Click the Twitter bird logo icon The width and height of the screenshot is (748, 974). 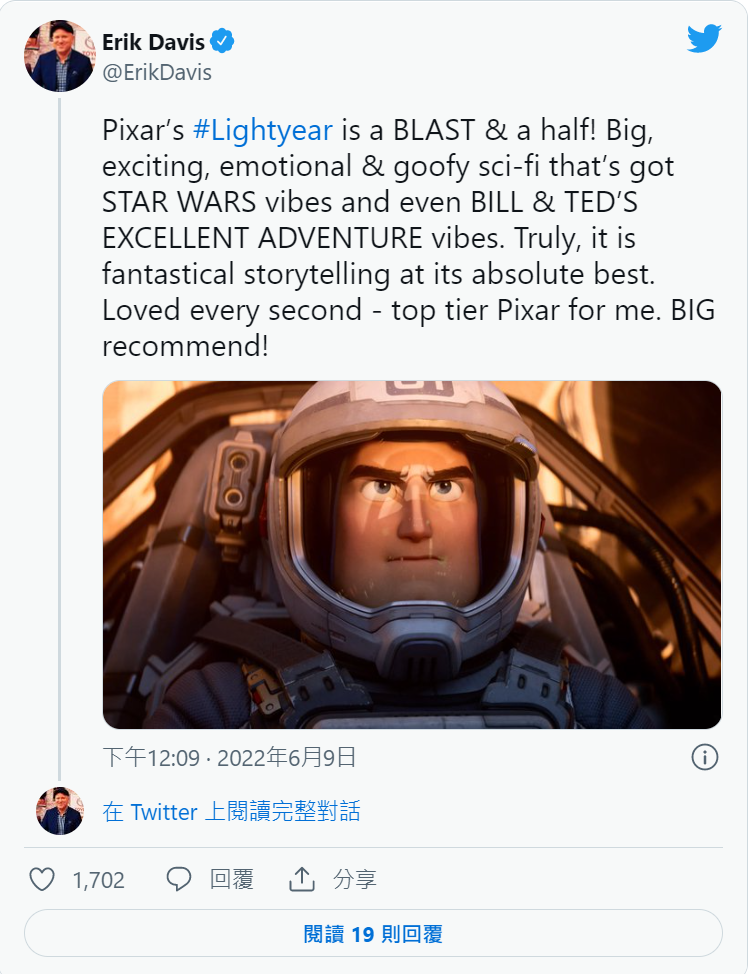pos(704,39)
